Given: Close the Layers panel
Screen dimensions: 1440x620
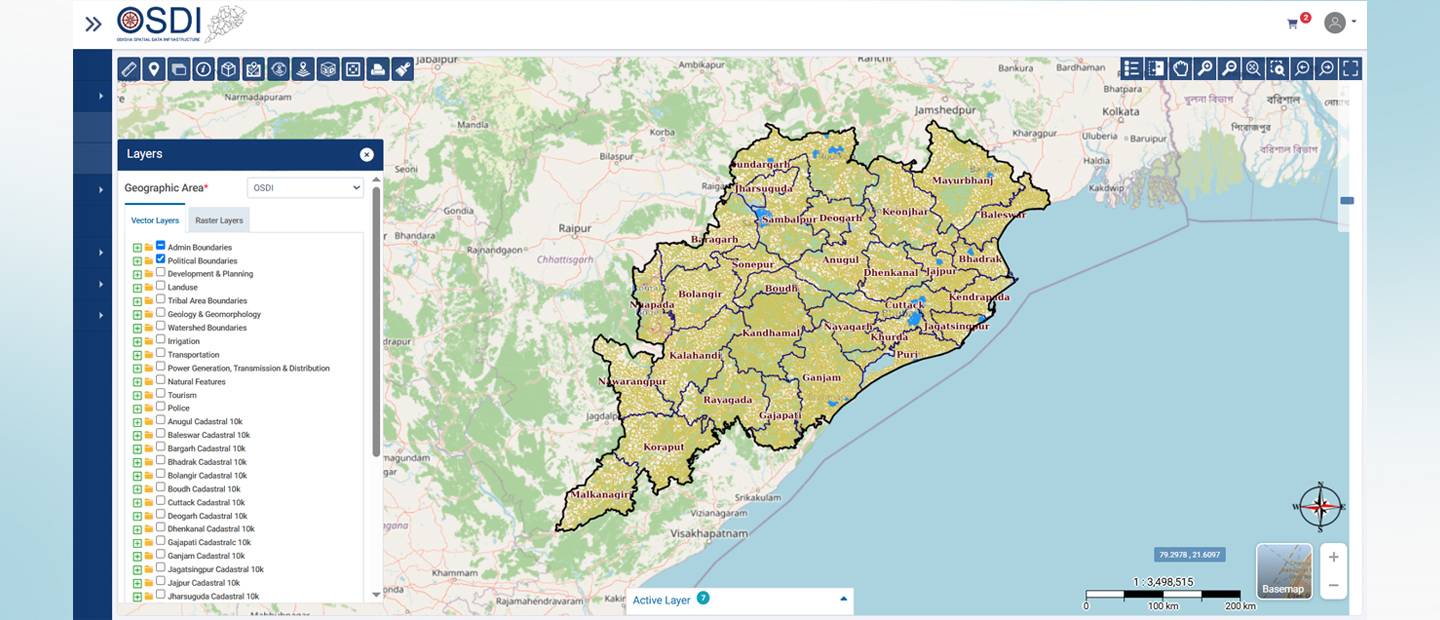Looking at the screenshot, I should (x=367, y=154).
